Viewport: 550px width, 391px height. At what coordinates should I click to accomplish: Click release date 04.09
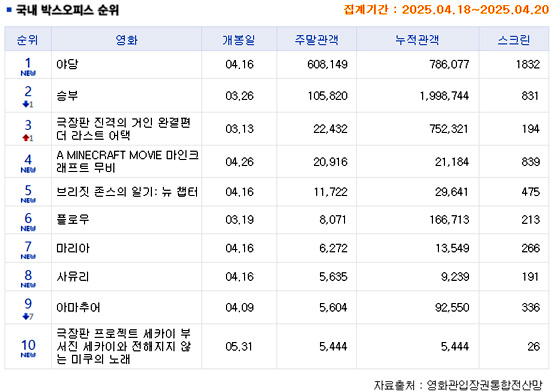click(x=240, y=308)
